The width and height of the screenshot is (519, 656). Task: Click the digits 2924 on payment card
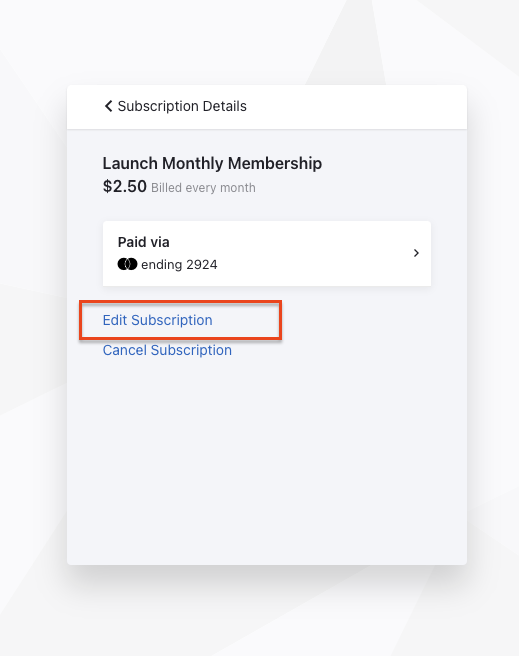[202, 265]
